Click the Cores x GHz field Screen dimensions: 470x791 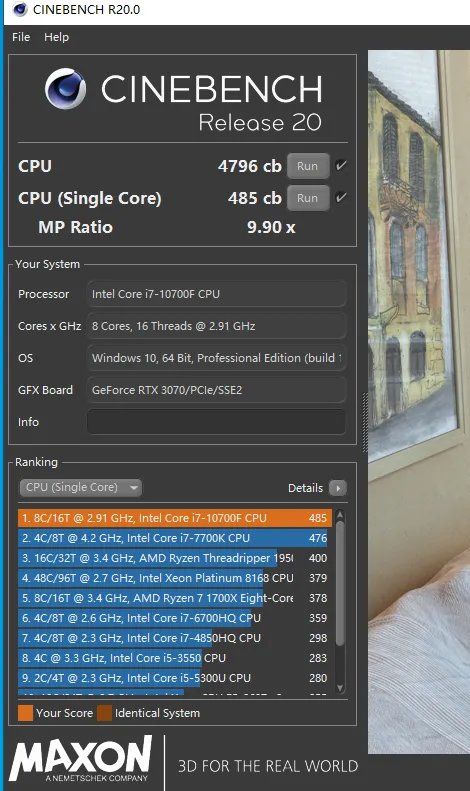(216, 326)
